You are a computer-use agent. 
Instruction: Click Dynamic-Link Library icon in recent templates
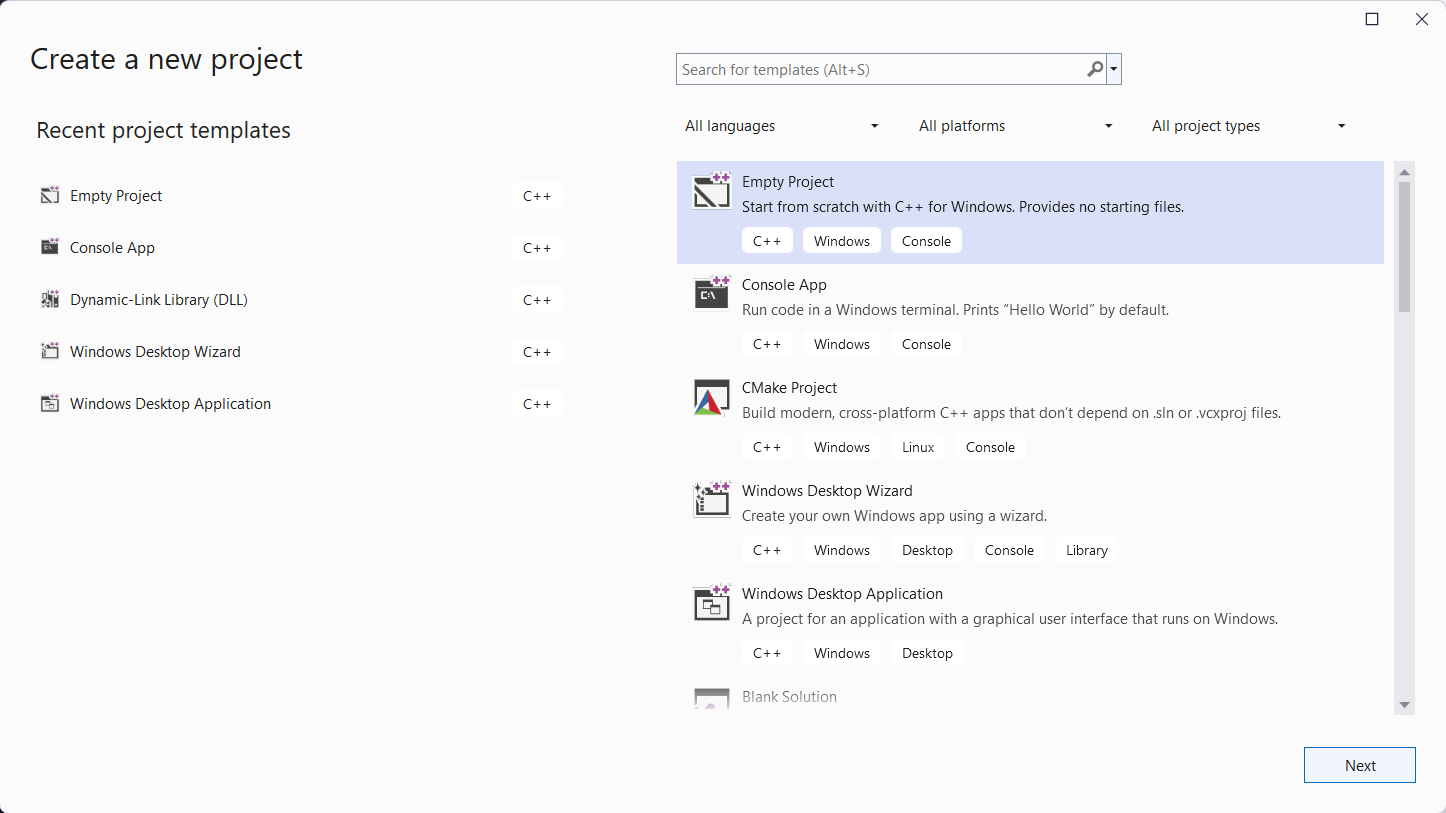pos(50,300)
